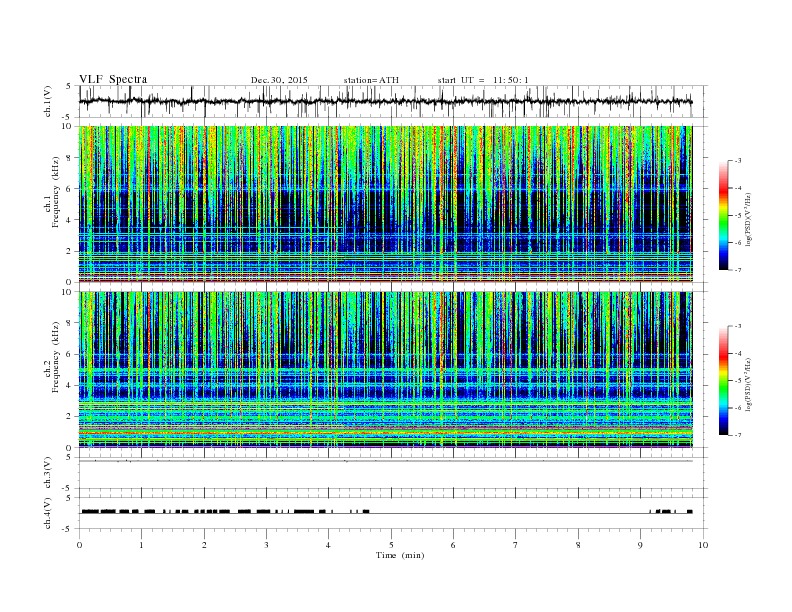Click the "ch.3(V)" axis label

(48, 473)
